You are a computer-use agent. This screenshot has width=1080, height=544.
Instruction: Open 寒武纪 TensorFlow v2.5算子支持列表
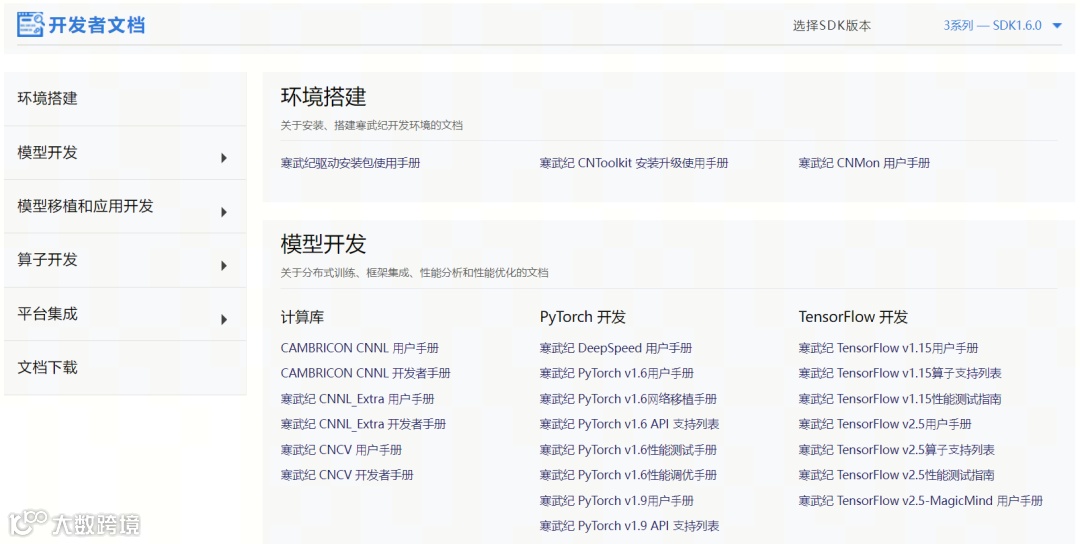[x=896, y=450]
